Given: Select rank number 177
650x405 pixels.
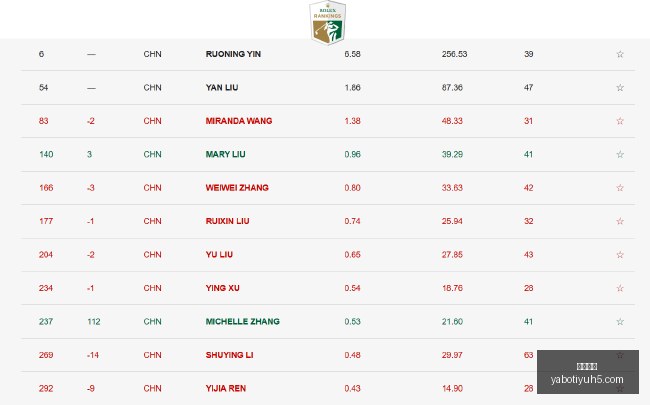Looking at the screenshot, I should coord(46,221).
